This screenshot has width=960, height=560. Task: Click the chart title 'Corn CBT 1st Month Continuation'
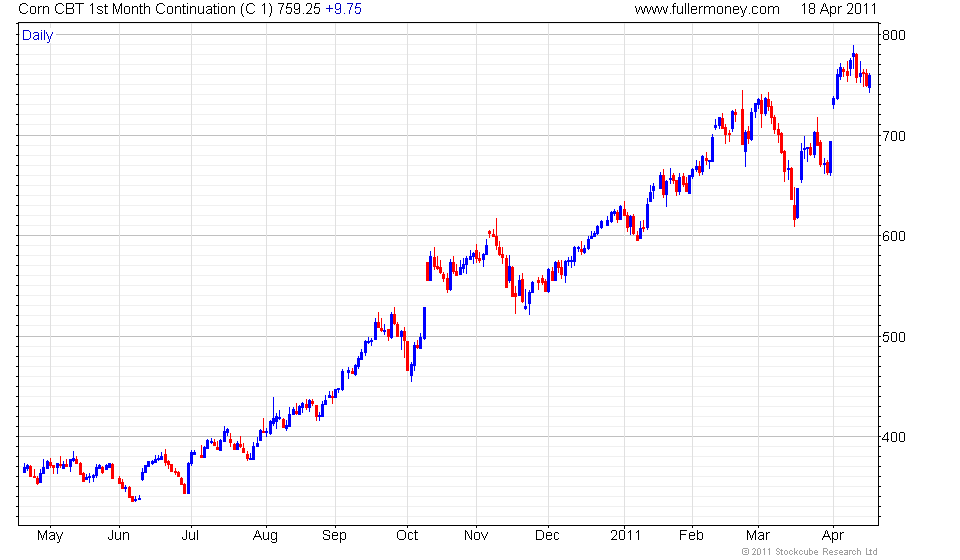(127, 9)
